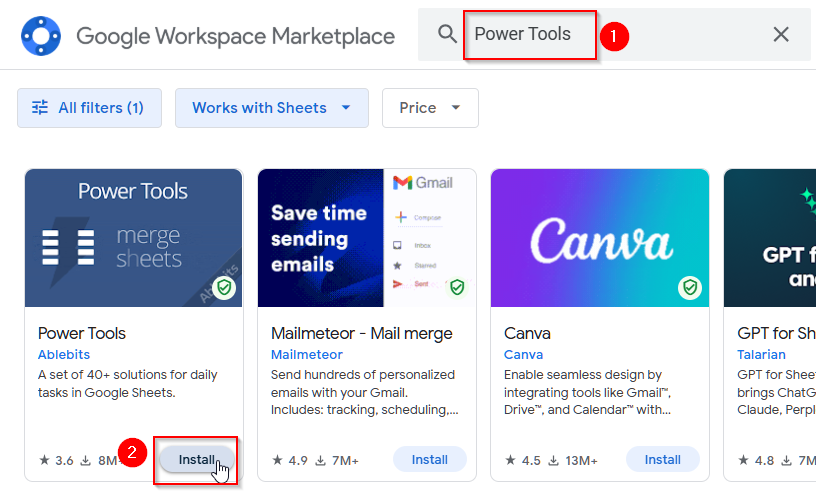
Task: Open the Price filter dropdown
Action: pos(430,108)
